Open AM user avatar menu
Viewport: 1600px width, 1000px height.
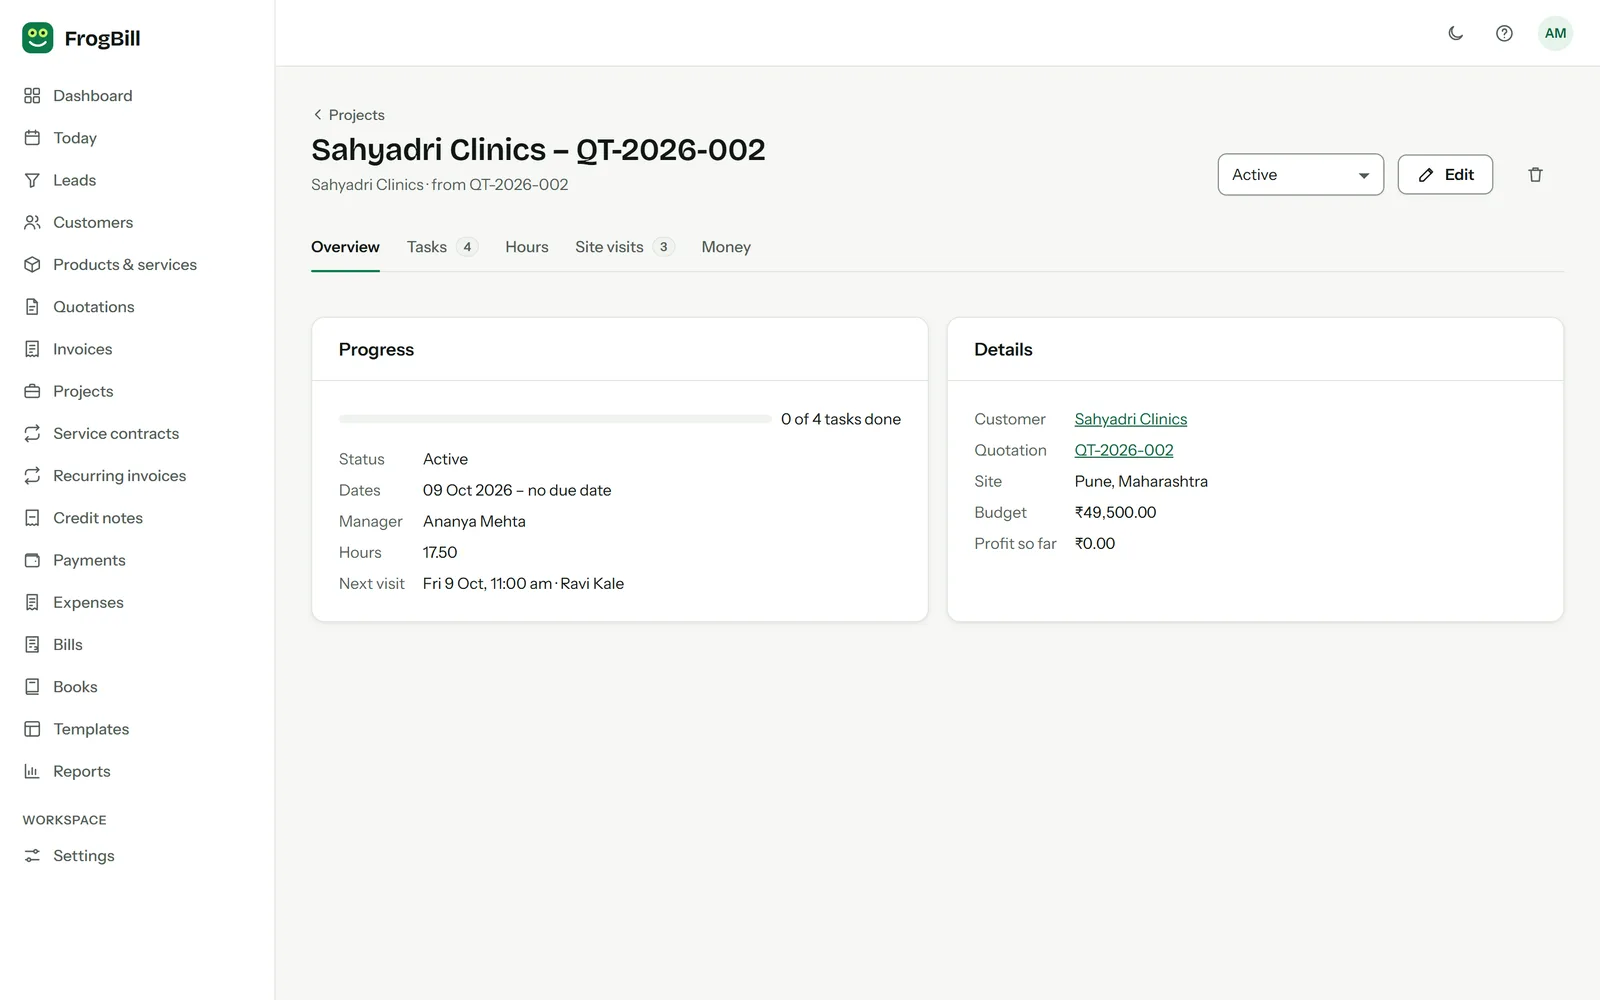point(1555,33)
